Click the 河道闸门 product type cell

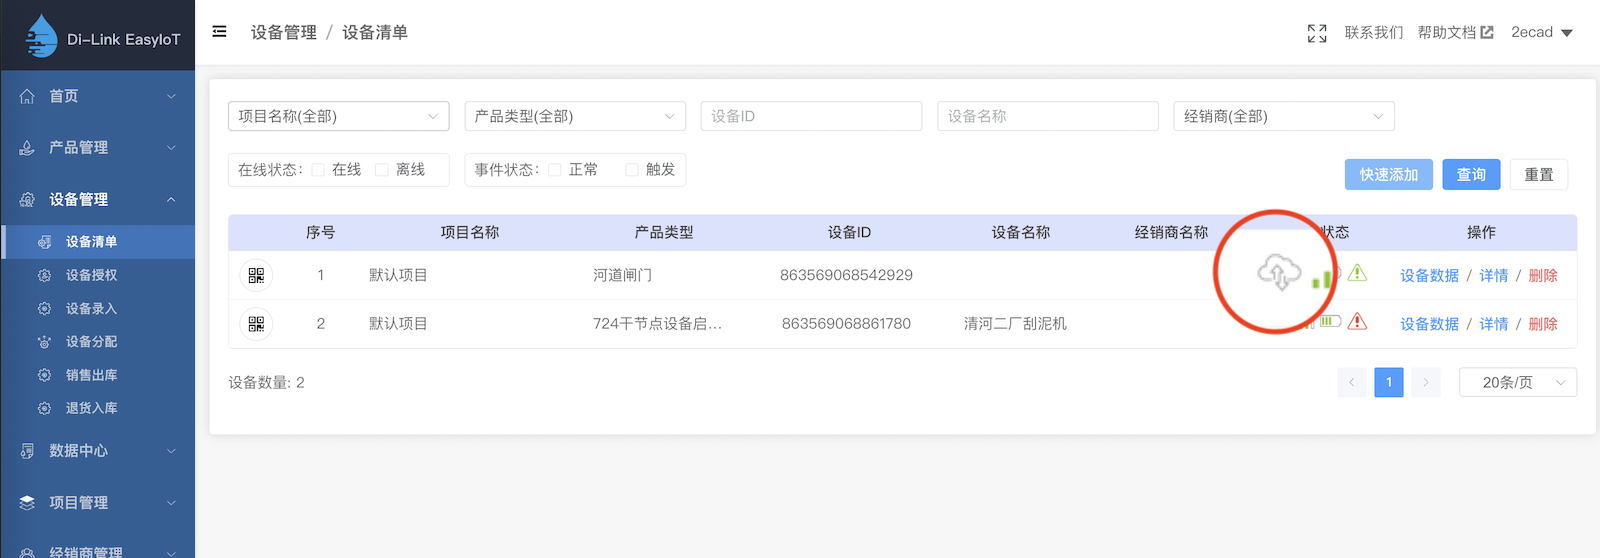pos(622,275)
